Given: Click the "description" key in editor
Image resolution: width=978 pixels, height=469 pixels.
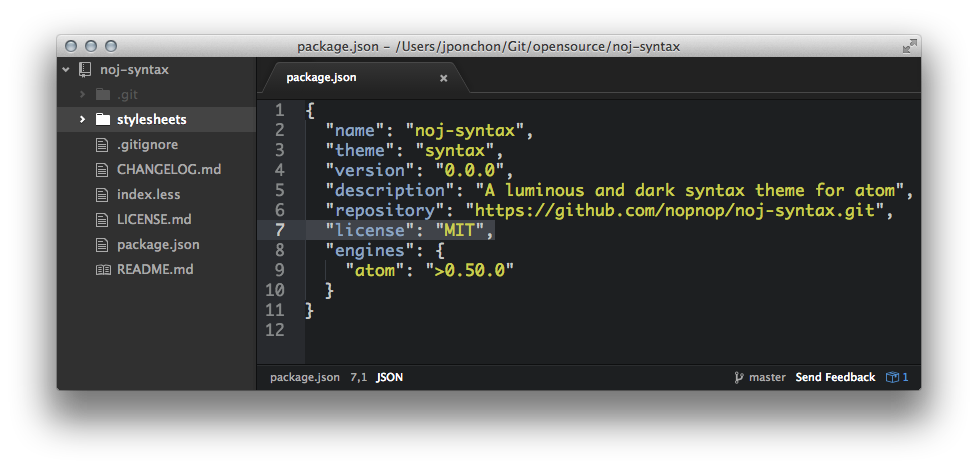Looking at the screenshot, I should coord(390,190).
